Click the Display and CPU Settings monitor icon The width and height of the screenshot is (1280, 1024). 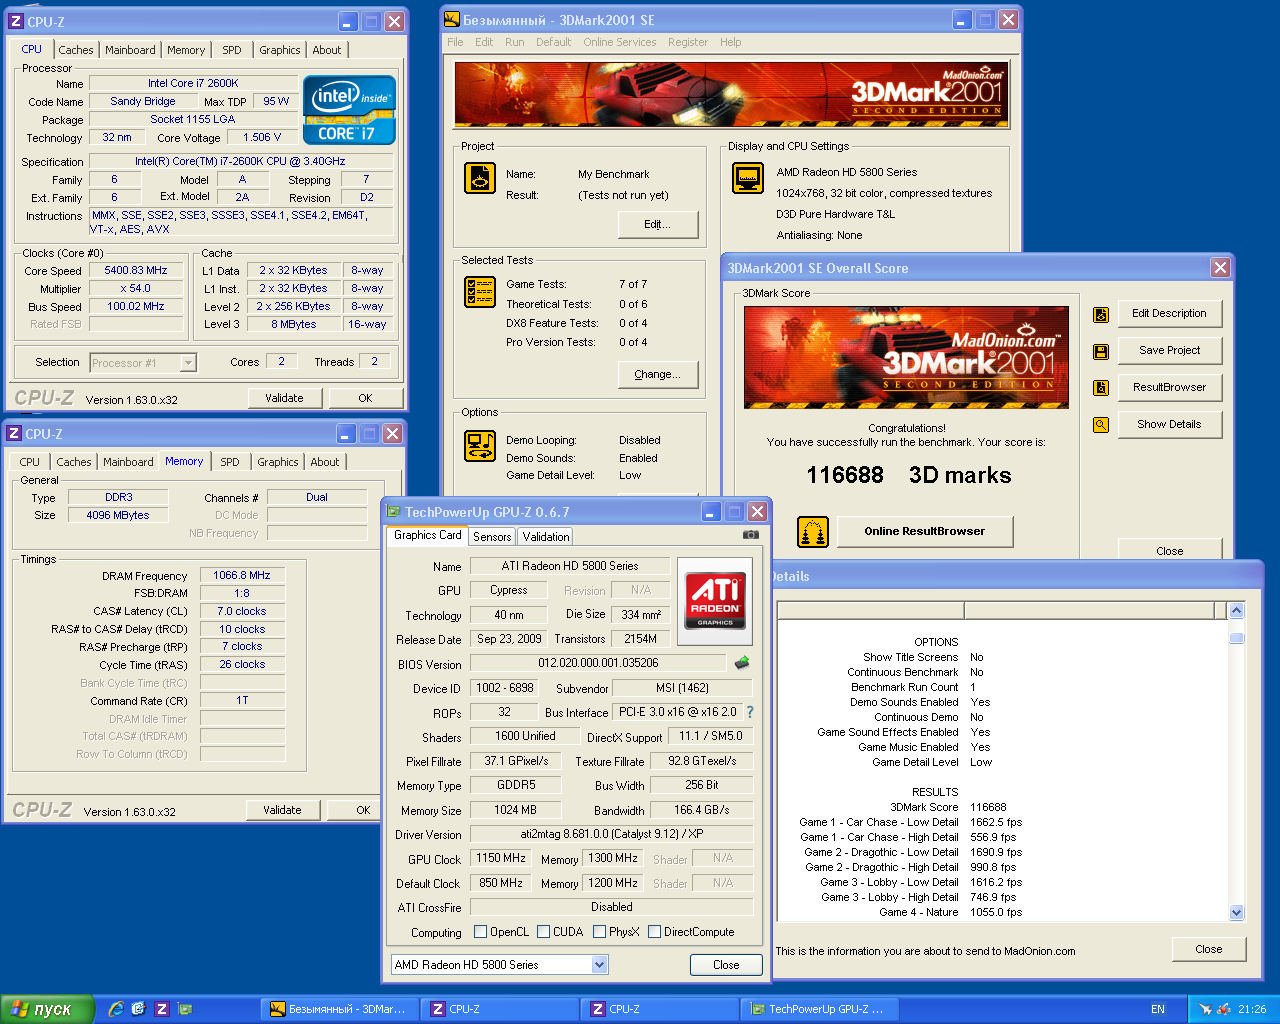(748, 178)
